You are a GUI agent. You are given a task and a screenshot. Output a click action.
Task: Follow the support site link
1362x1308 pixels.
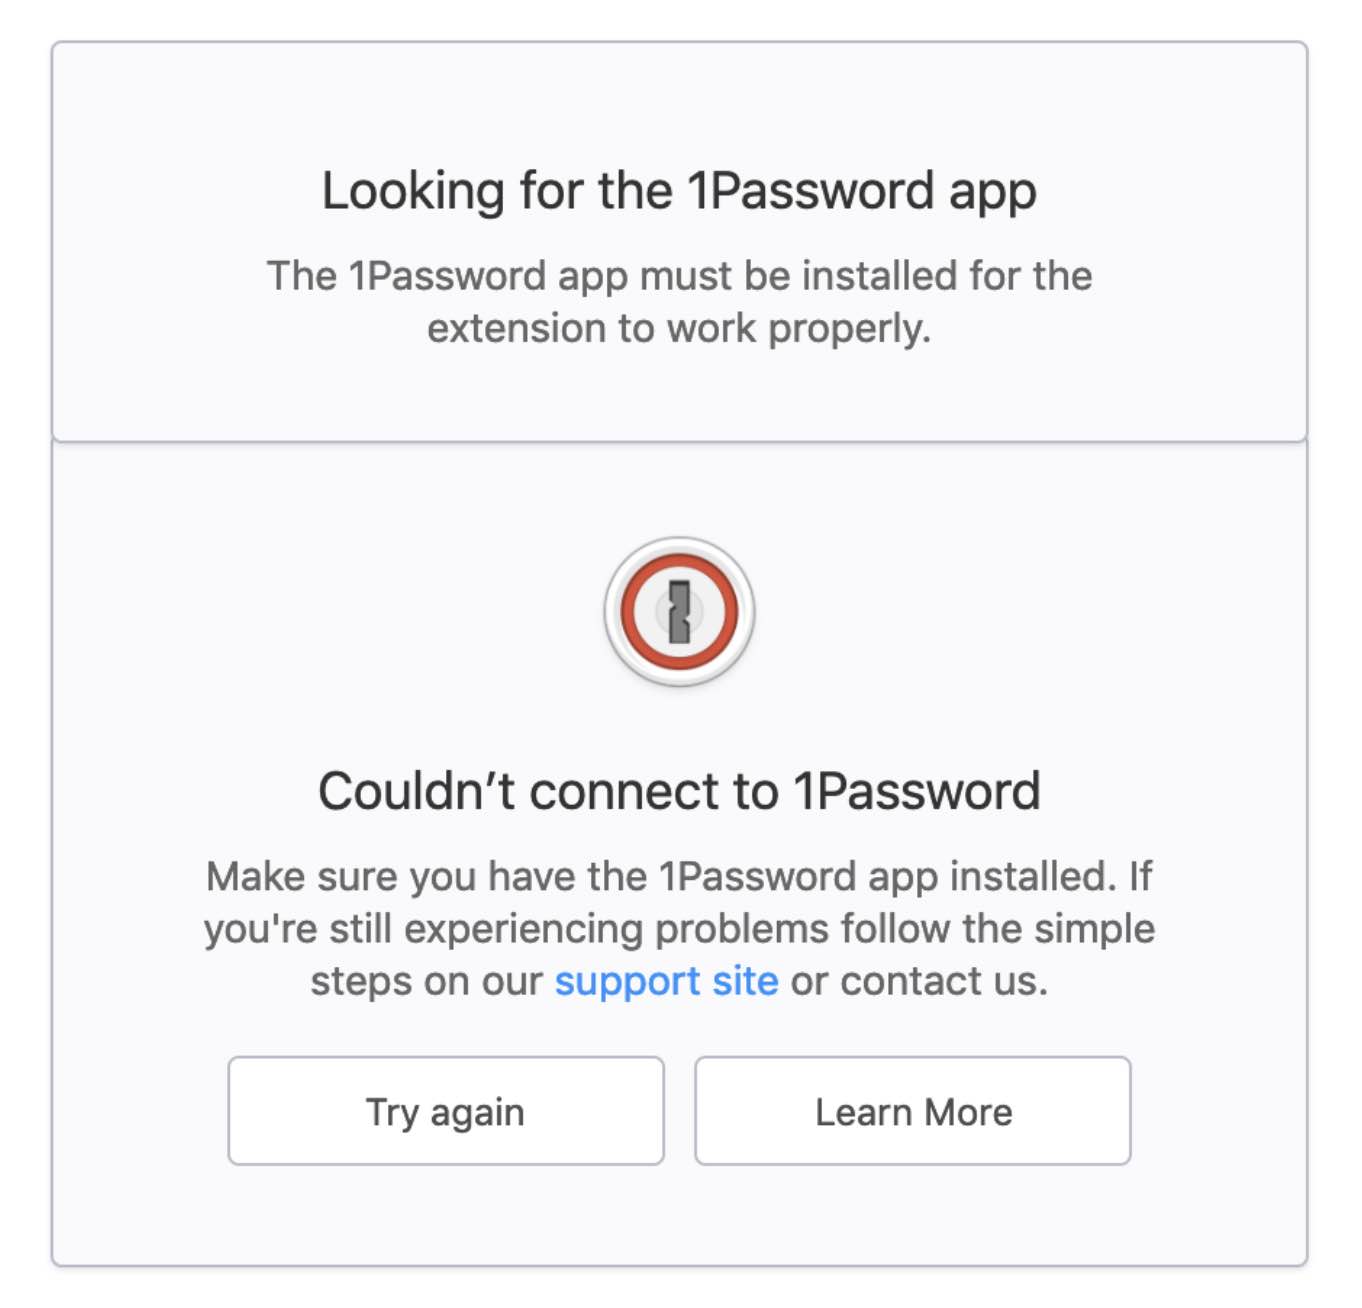[666, 981]
